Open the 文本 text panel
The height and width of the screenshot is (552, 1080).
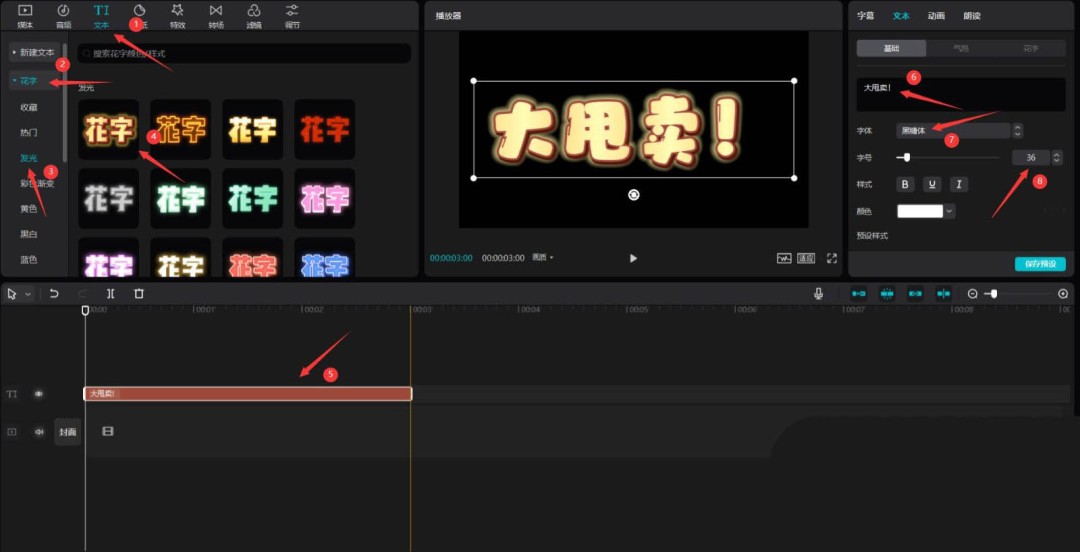[x=101, y=16]
